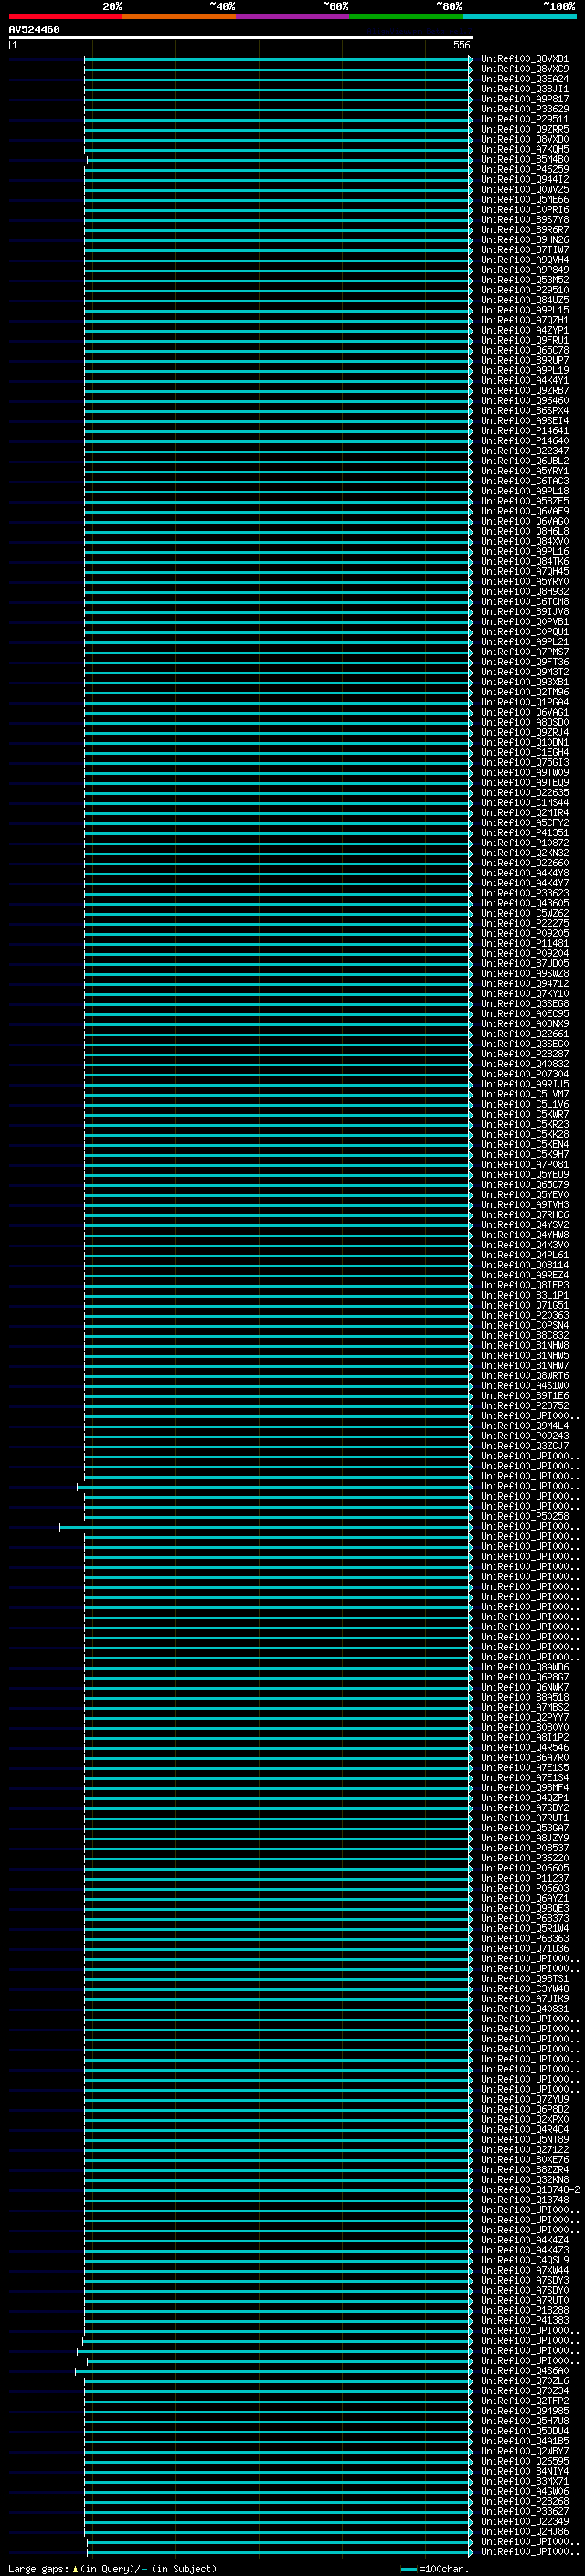Image resolution: width=585 pixels, height=2576 pixels.
Task: Click hit label UniRef100_C6TAC3
Action: (525, 481)
